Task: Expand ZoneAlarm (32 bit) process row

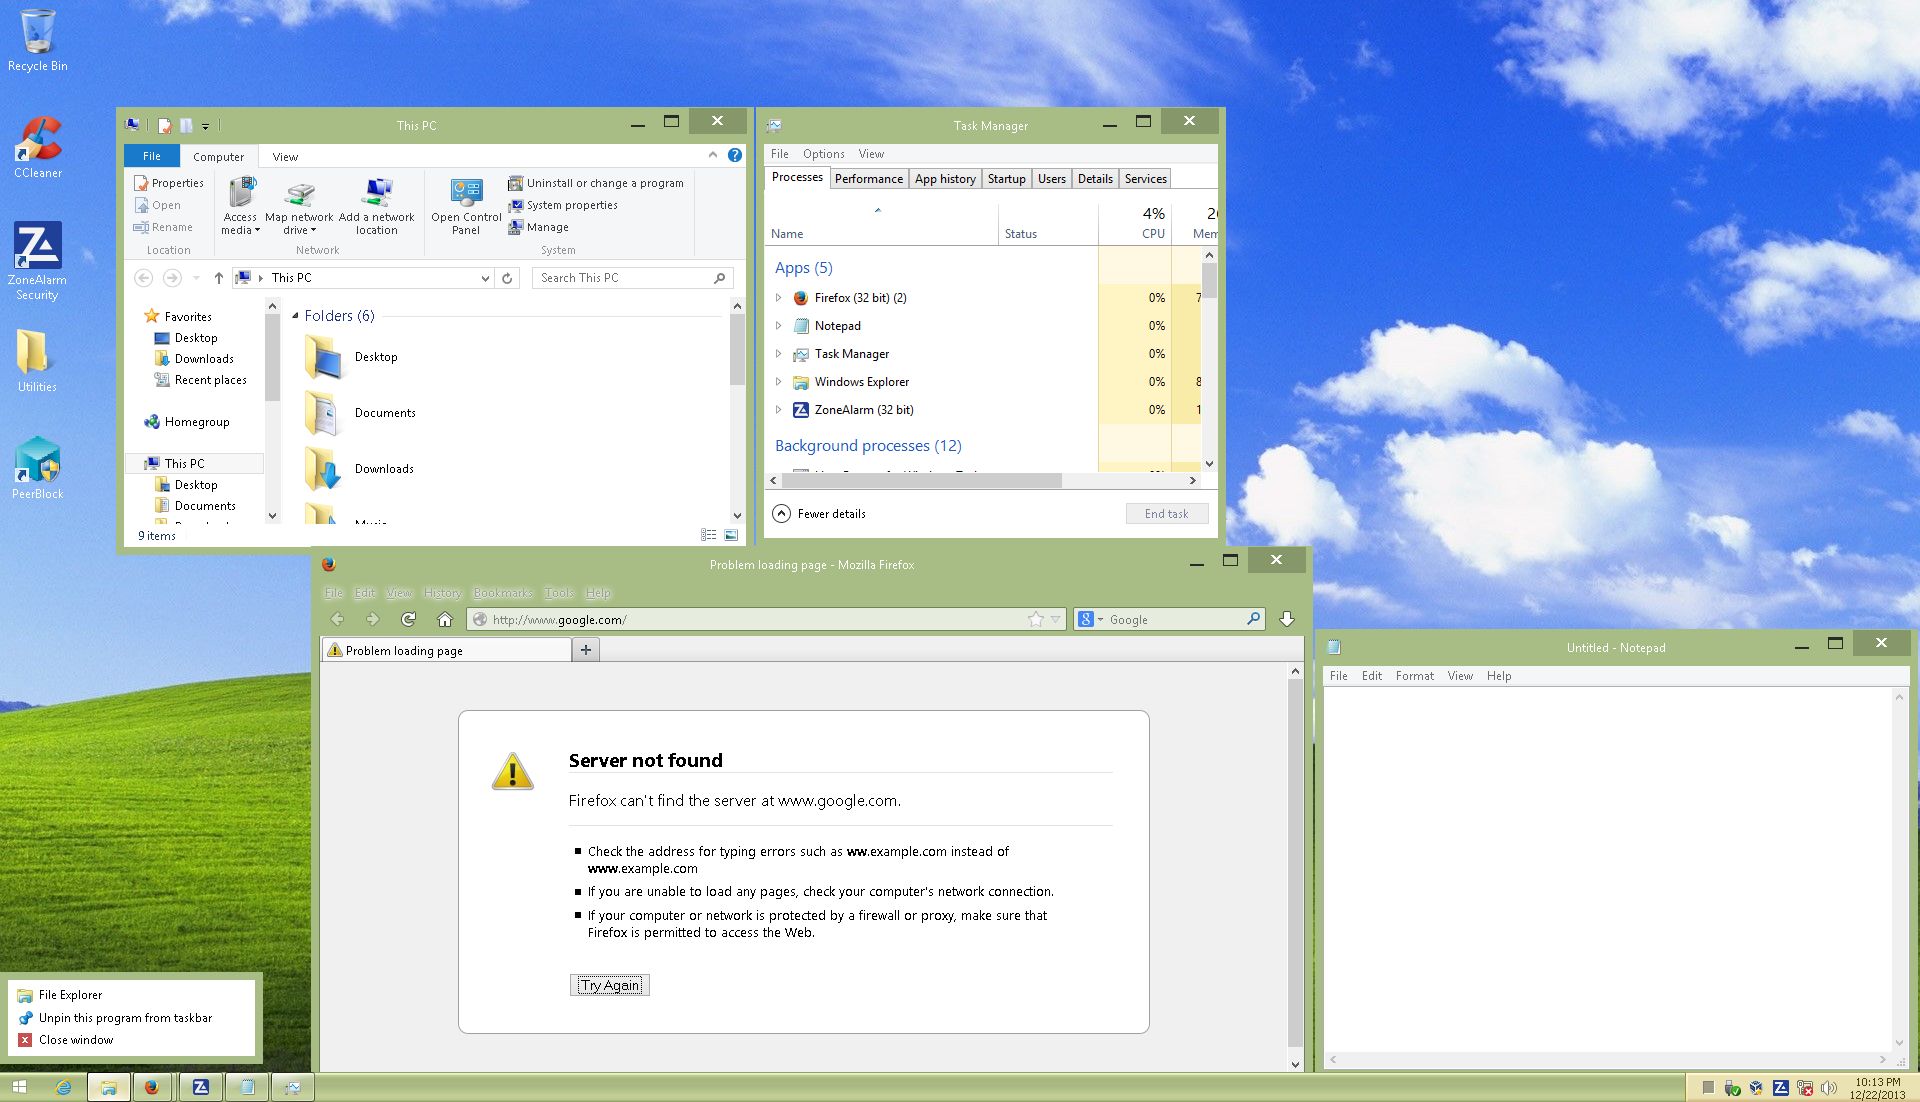Action: [779, 410]
